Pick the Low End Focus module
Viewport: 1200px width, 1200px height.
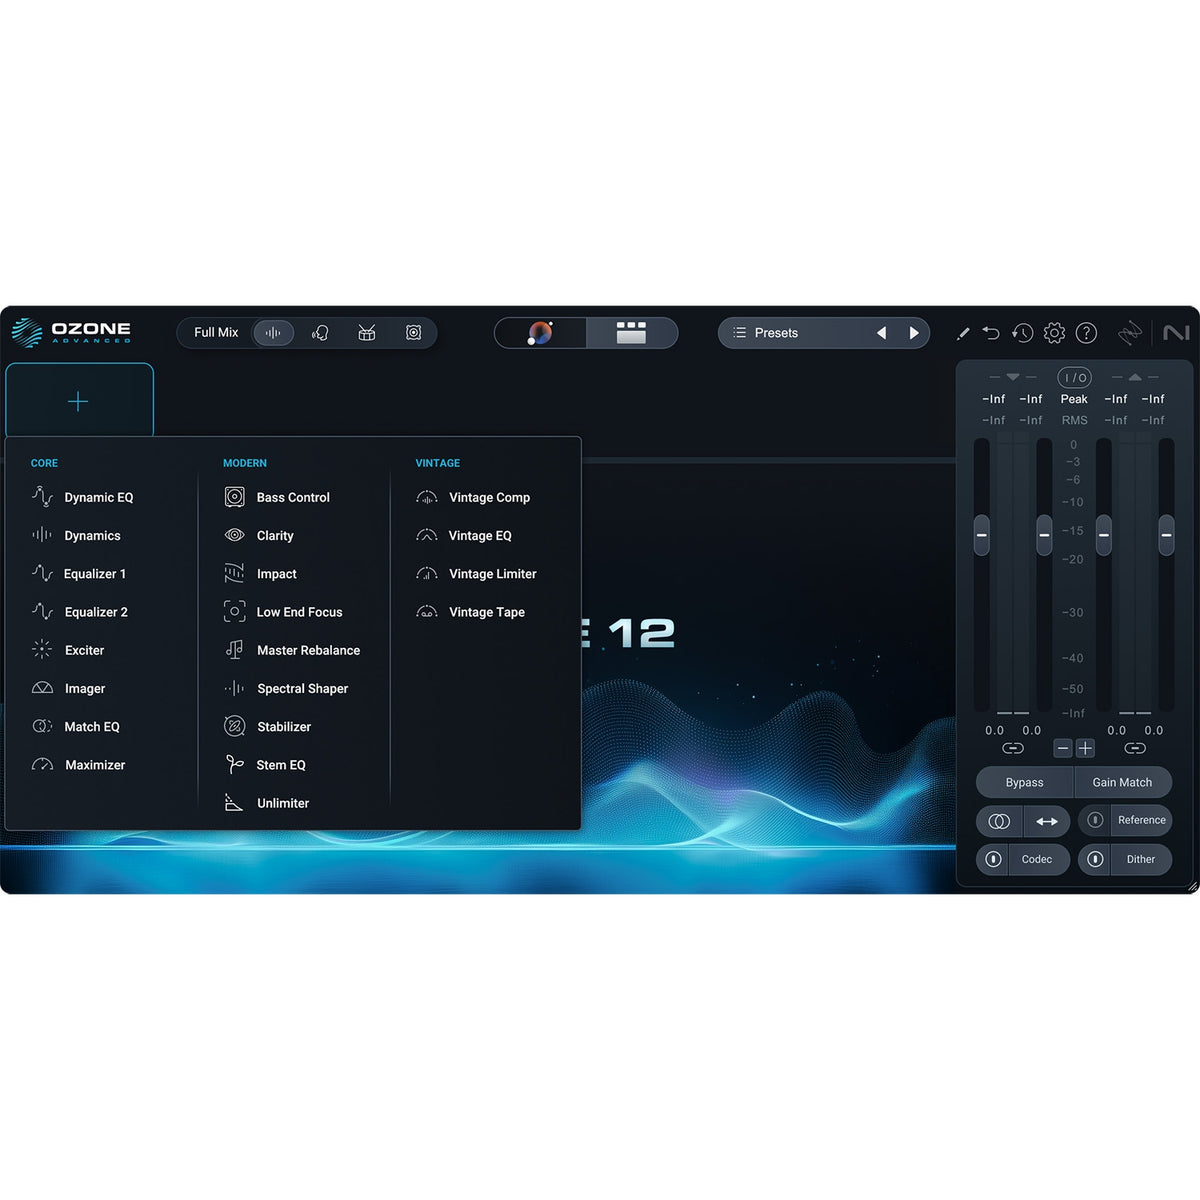click(284, 612)
